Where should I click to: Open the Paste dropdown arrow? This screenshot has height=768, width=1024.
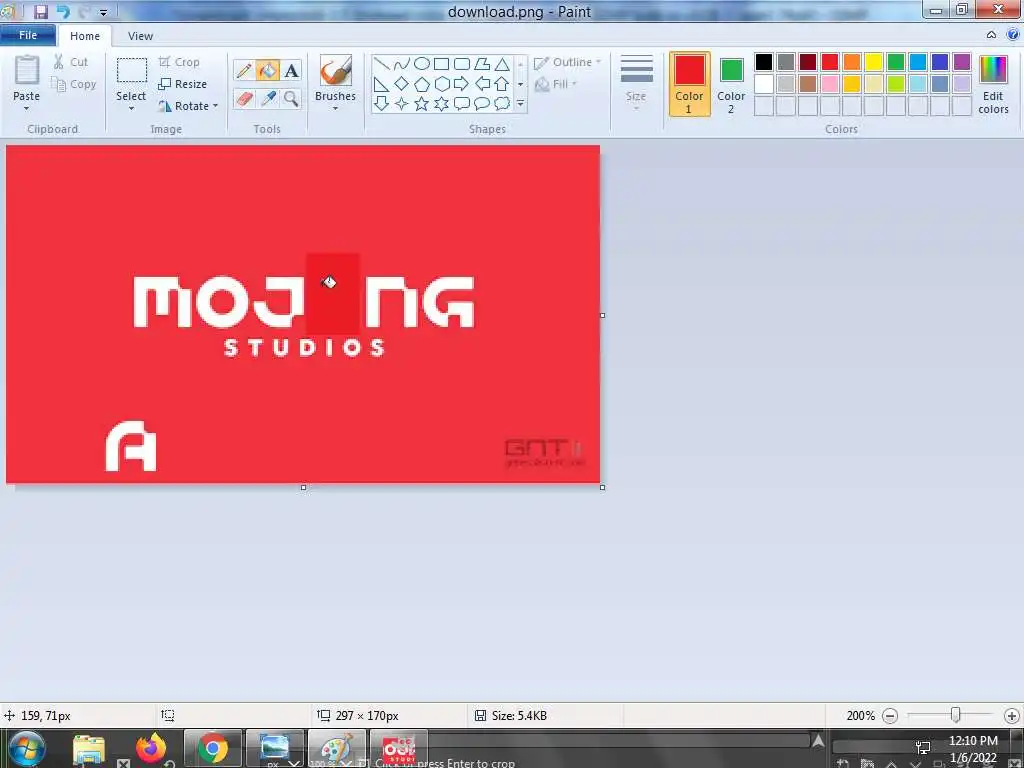pos(26,108)
